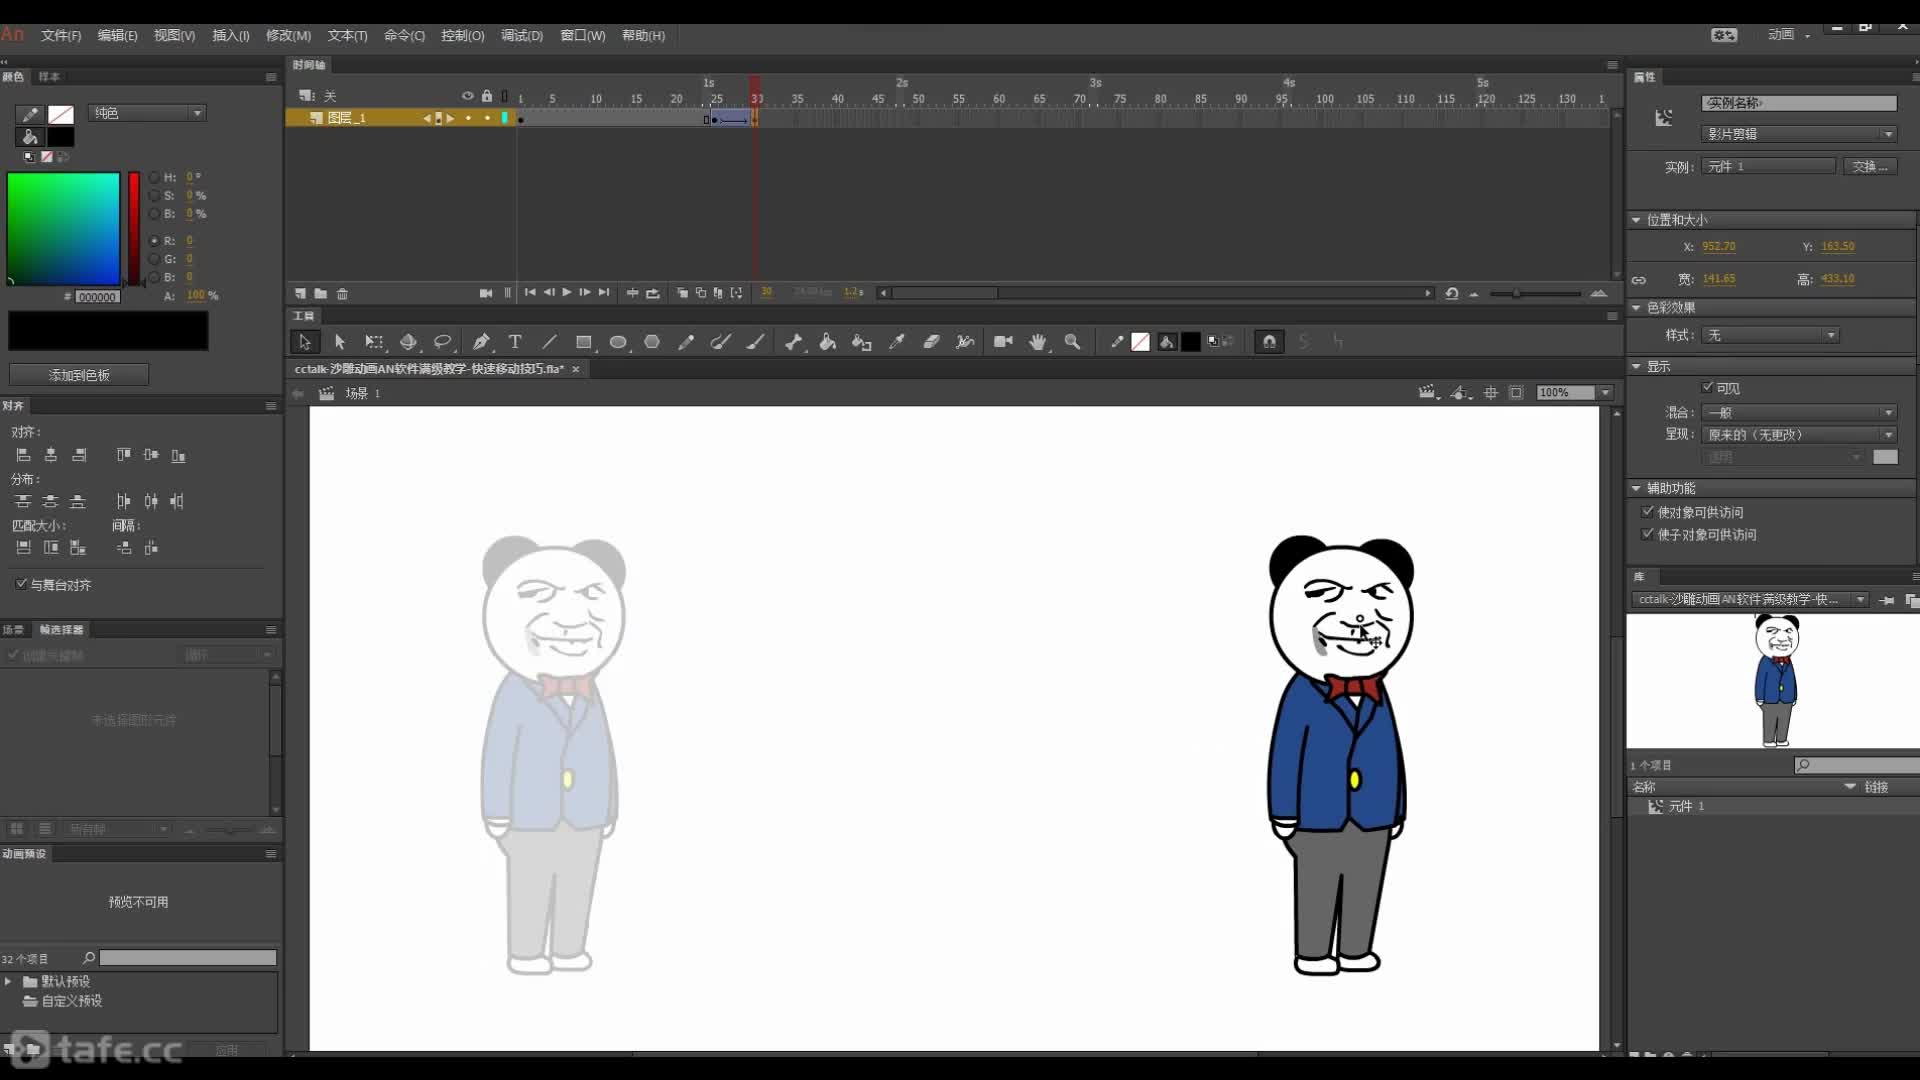Open the 影片剪辑 symbol type dropdown
The image size is (1920, 1080).
click(1798, 134)
